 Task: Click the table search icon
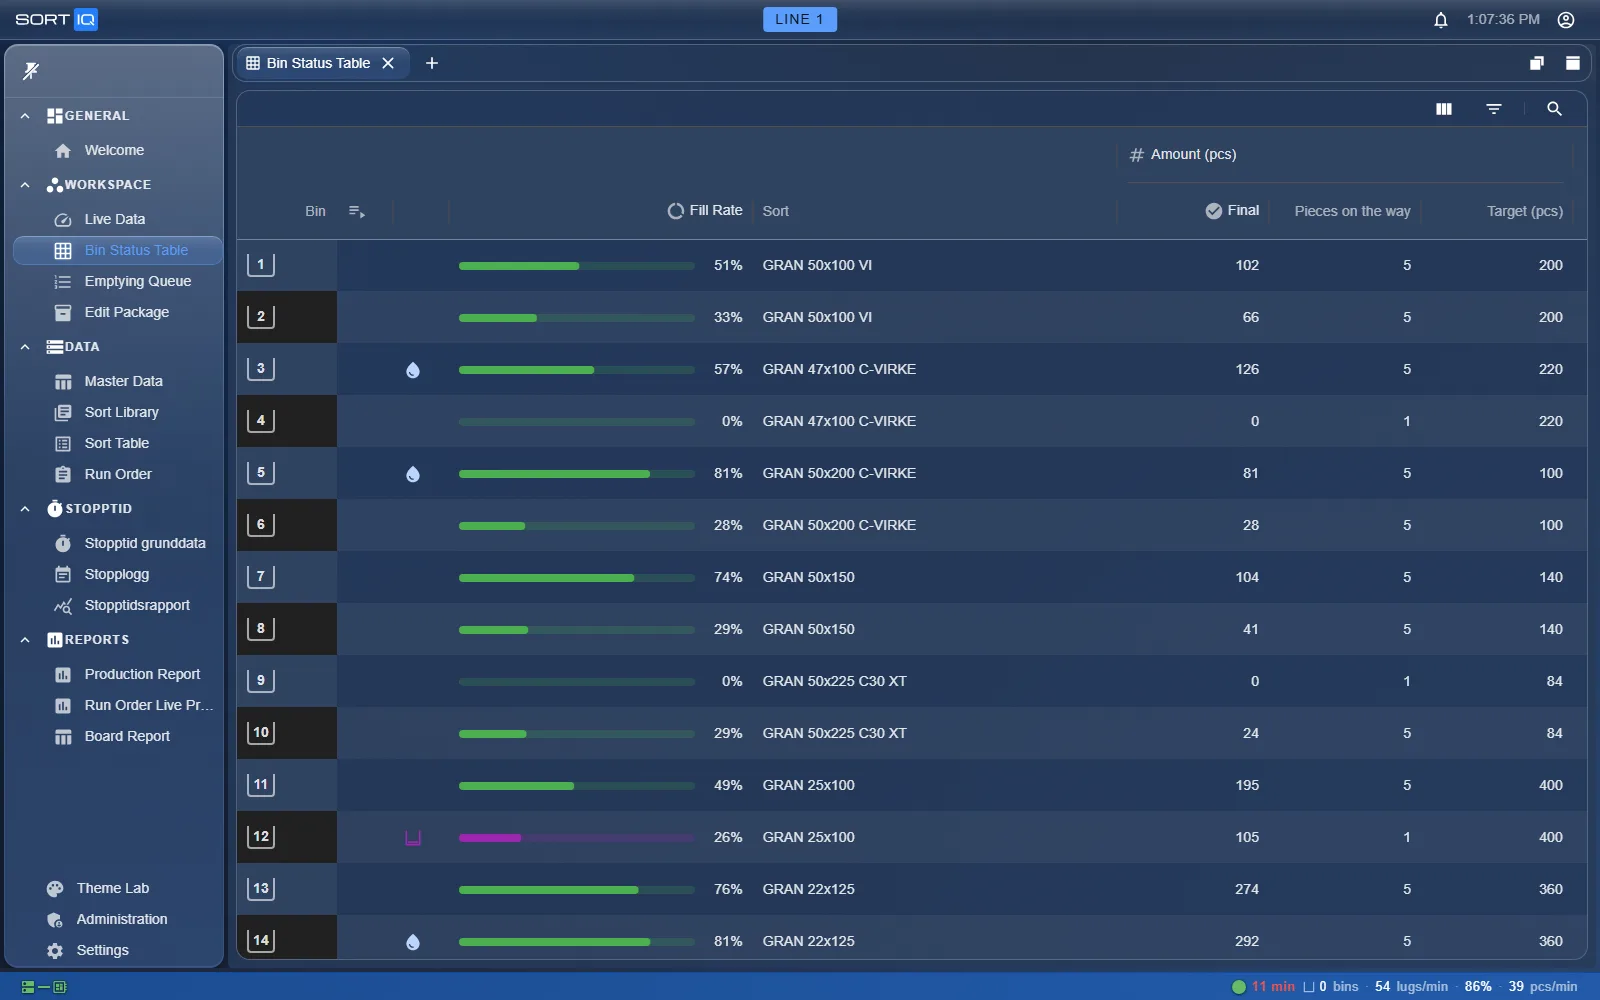1554,109
